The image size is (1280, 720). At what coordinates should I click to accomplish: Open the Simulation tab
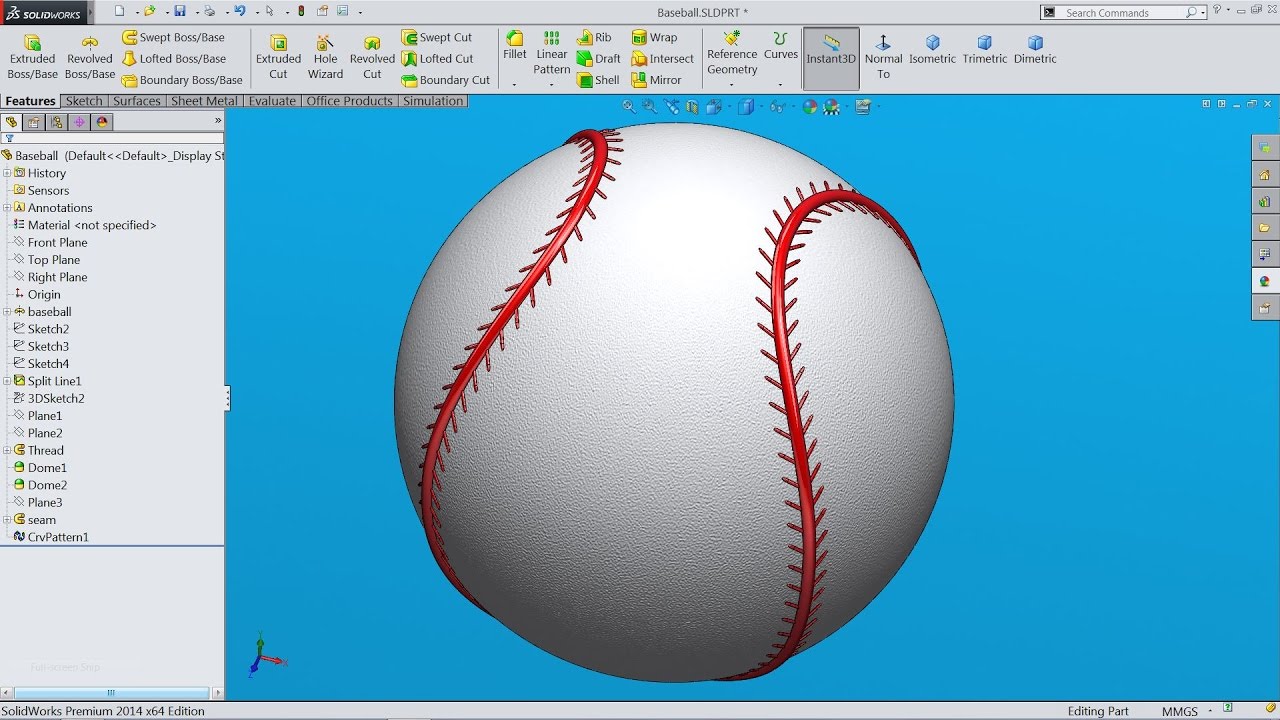pyautogui.click(x=433, y=101)
